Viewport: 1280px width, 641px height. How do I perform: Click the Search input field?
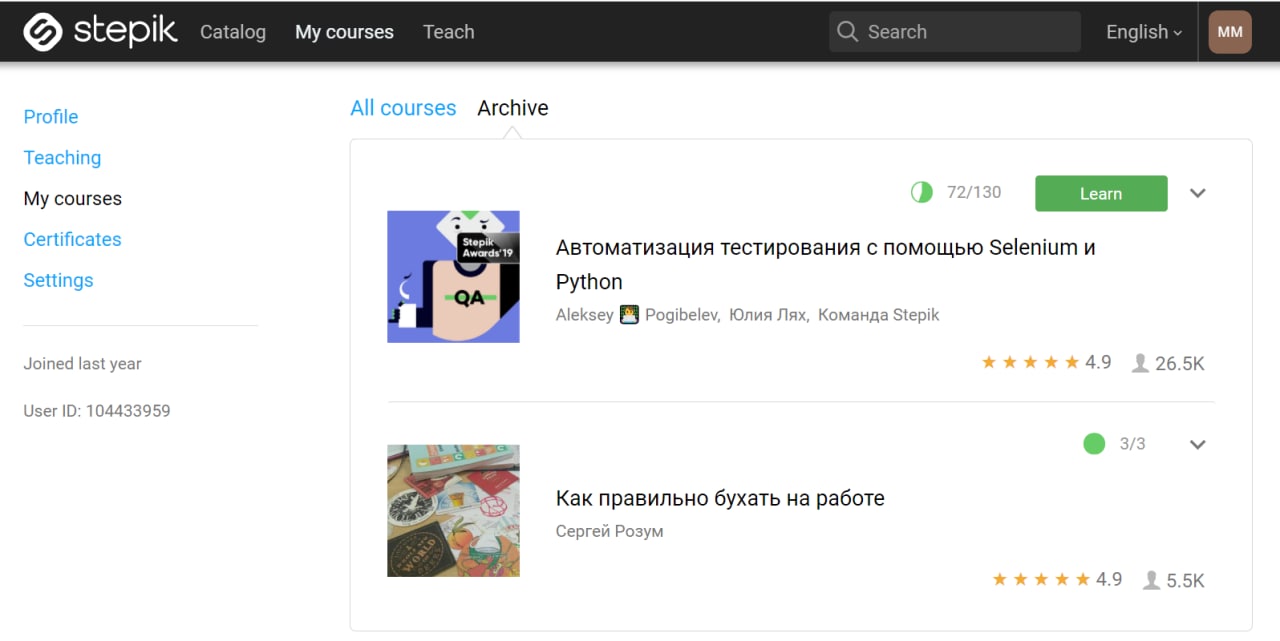955,32
